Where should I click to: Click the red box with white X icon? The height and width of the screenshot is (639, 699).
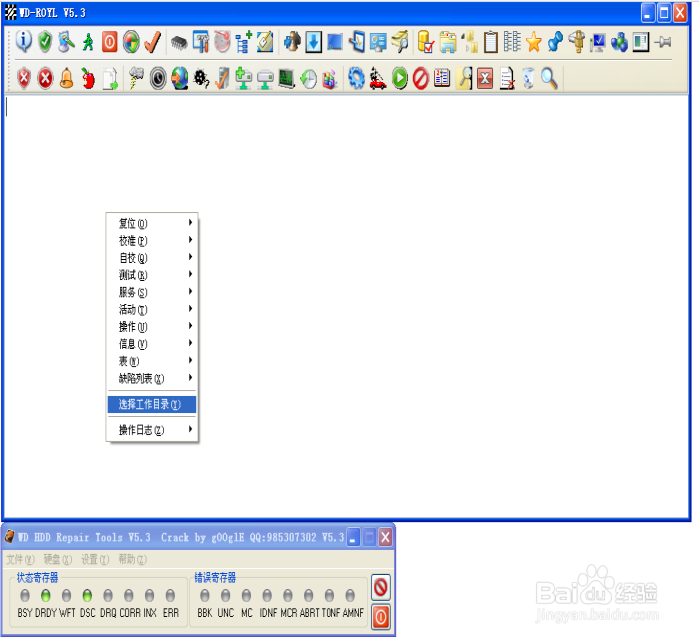(x=485, y=78)
